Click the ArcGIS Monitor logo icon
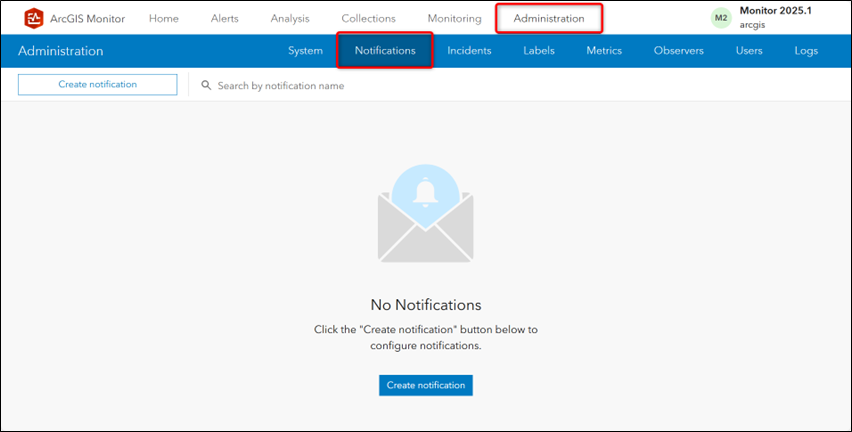 coord(34,18)
